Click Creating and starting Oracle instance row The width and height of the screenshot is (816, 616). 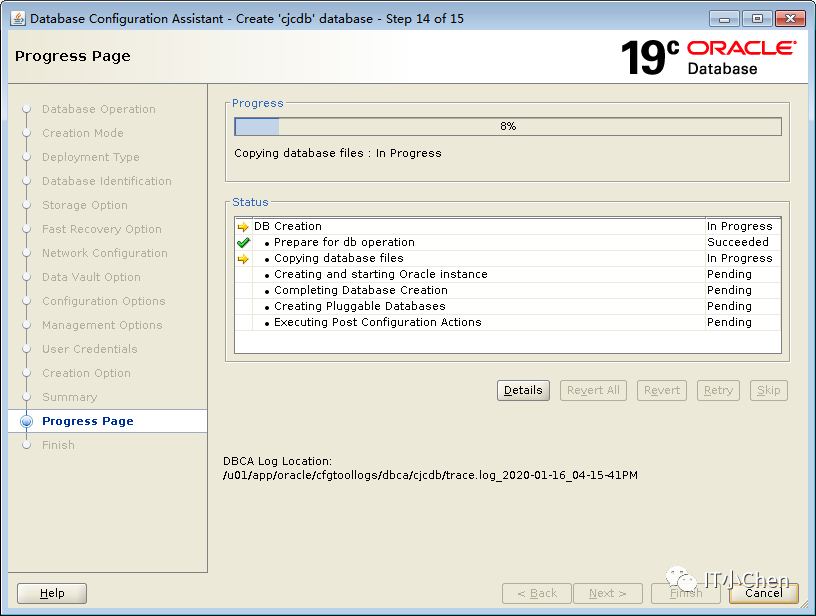[x=508, y=274]
